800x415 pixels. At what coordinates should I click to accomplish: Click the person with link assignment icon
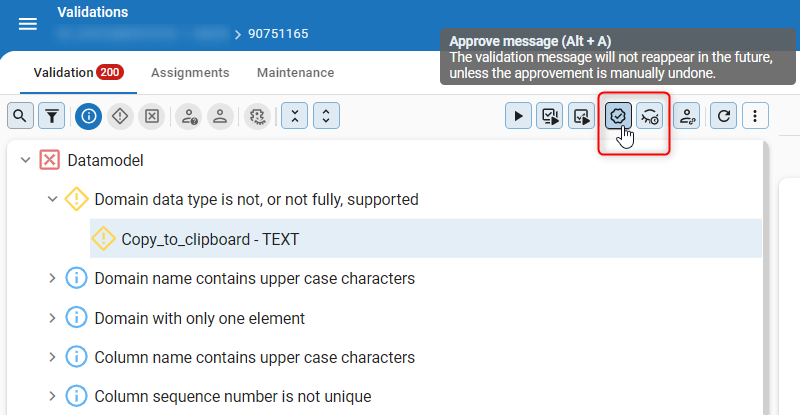686,116
